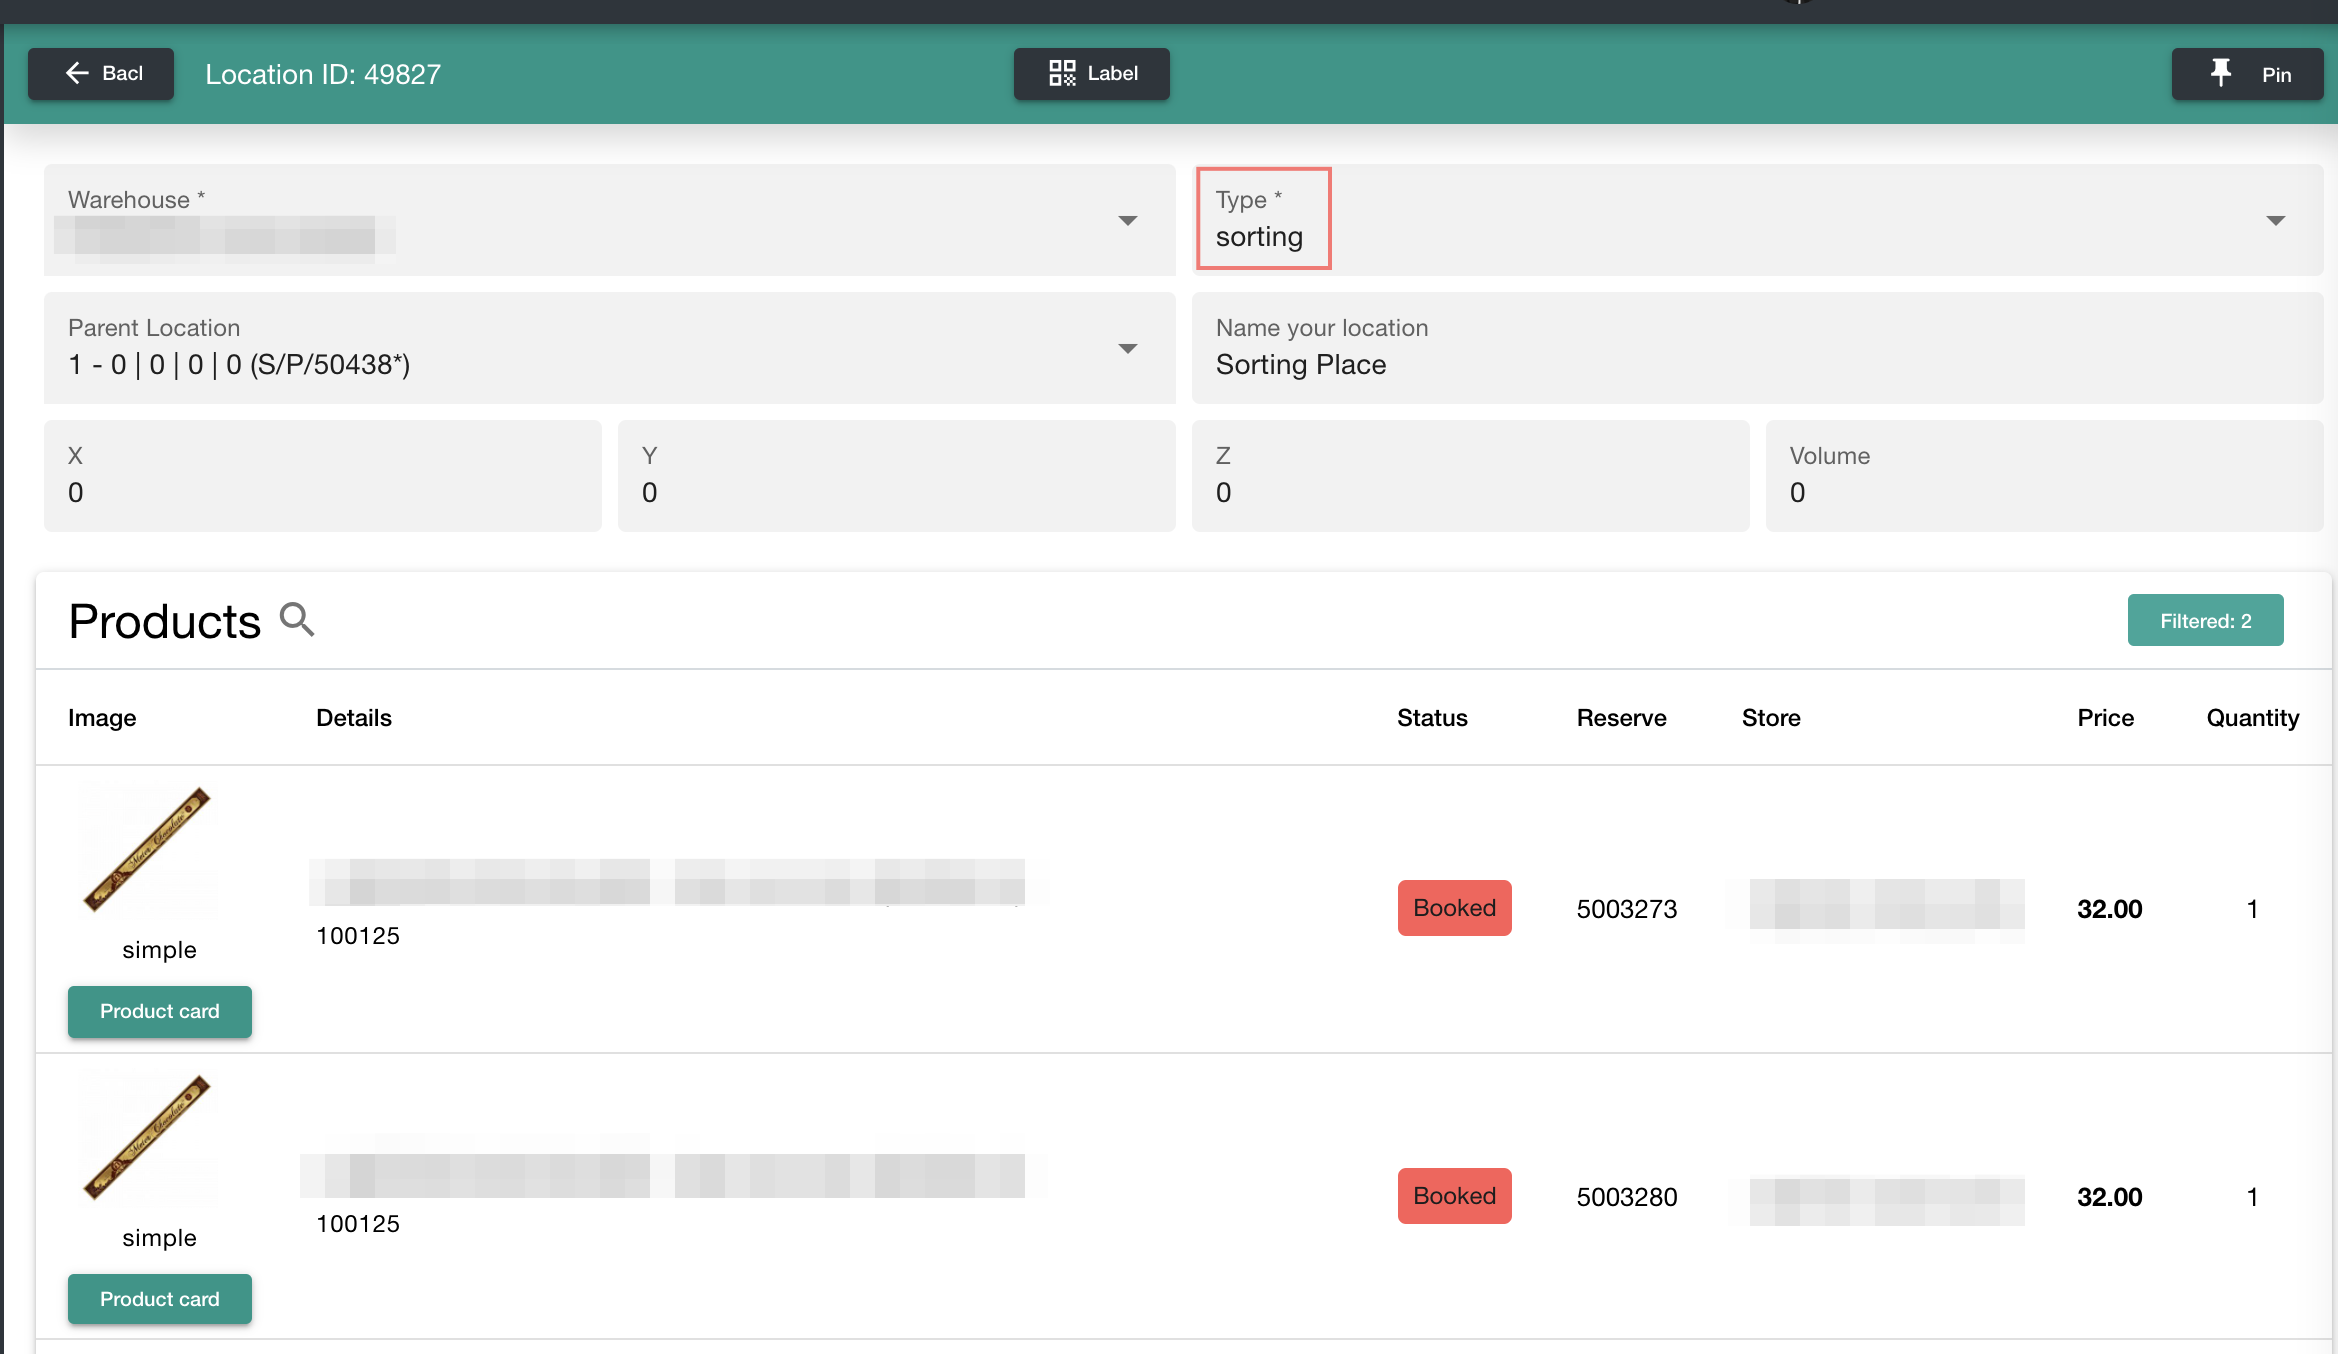2338x1354 pixels.
Task: Click the Booked badge for reserve 5003280
Action: point(1454,1196)
